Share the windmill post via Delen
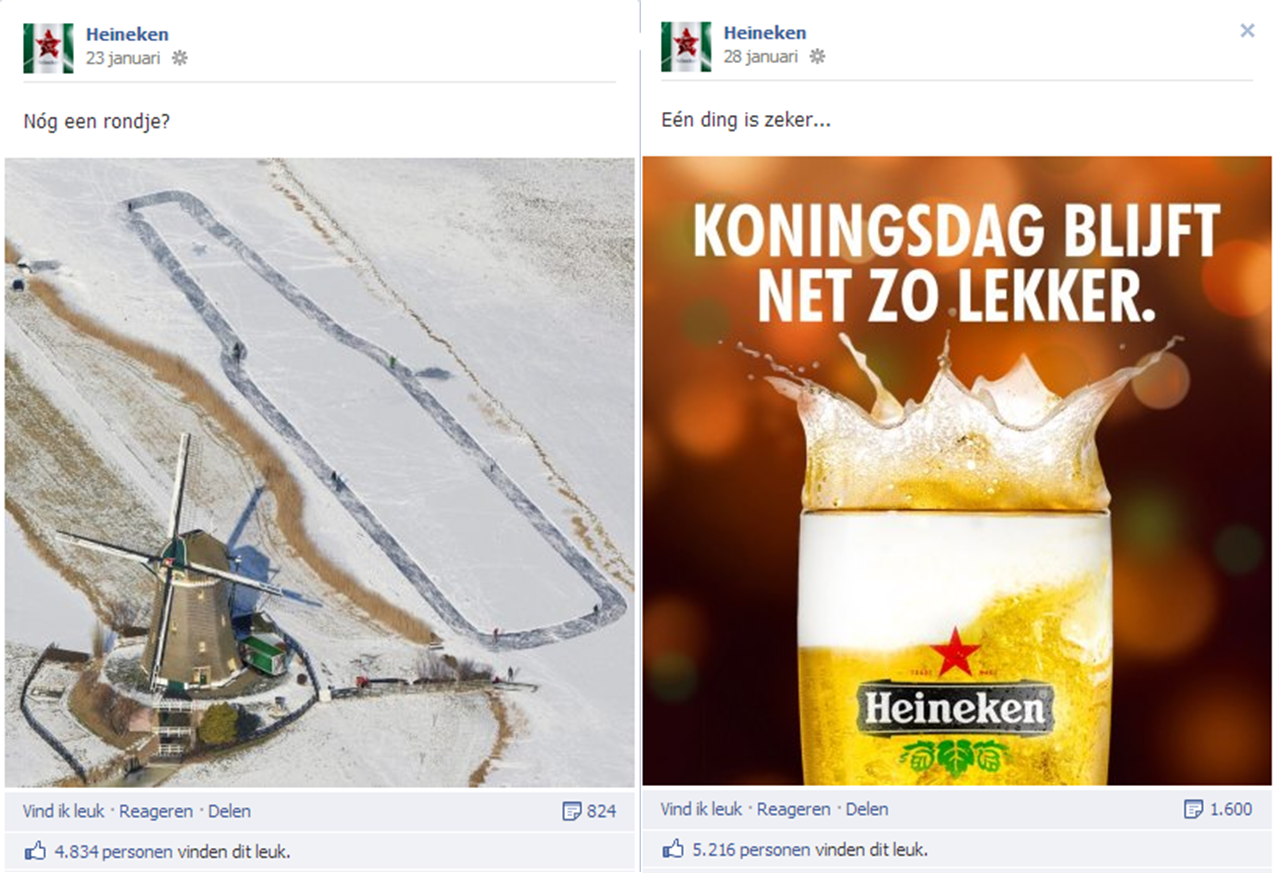The width and height of the screenshot is (1275, 873). click(x=229, y=811)
